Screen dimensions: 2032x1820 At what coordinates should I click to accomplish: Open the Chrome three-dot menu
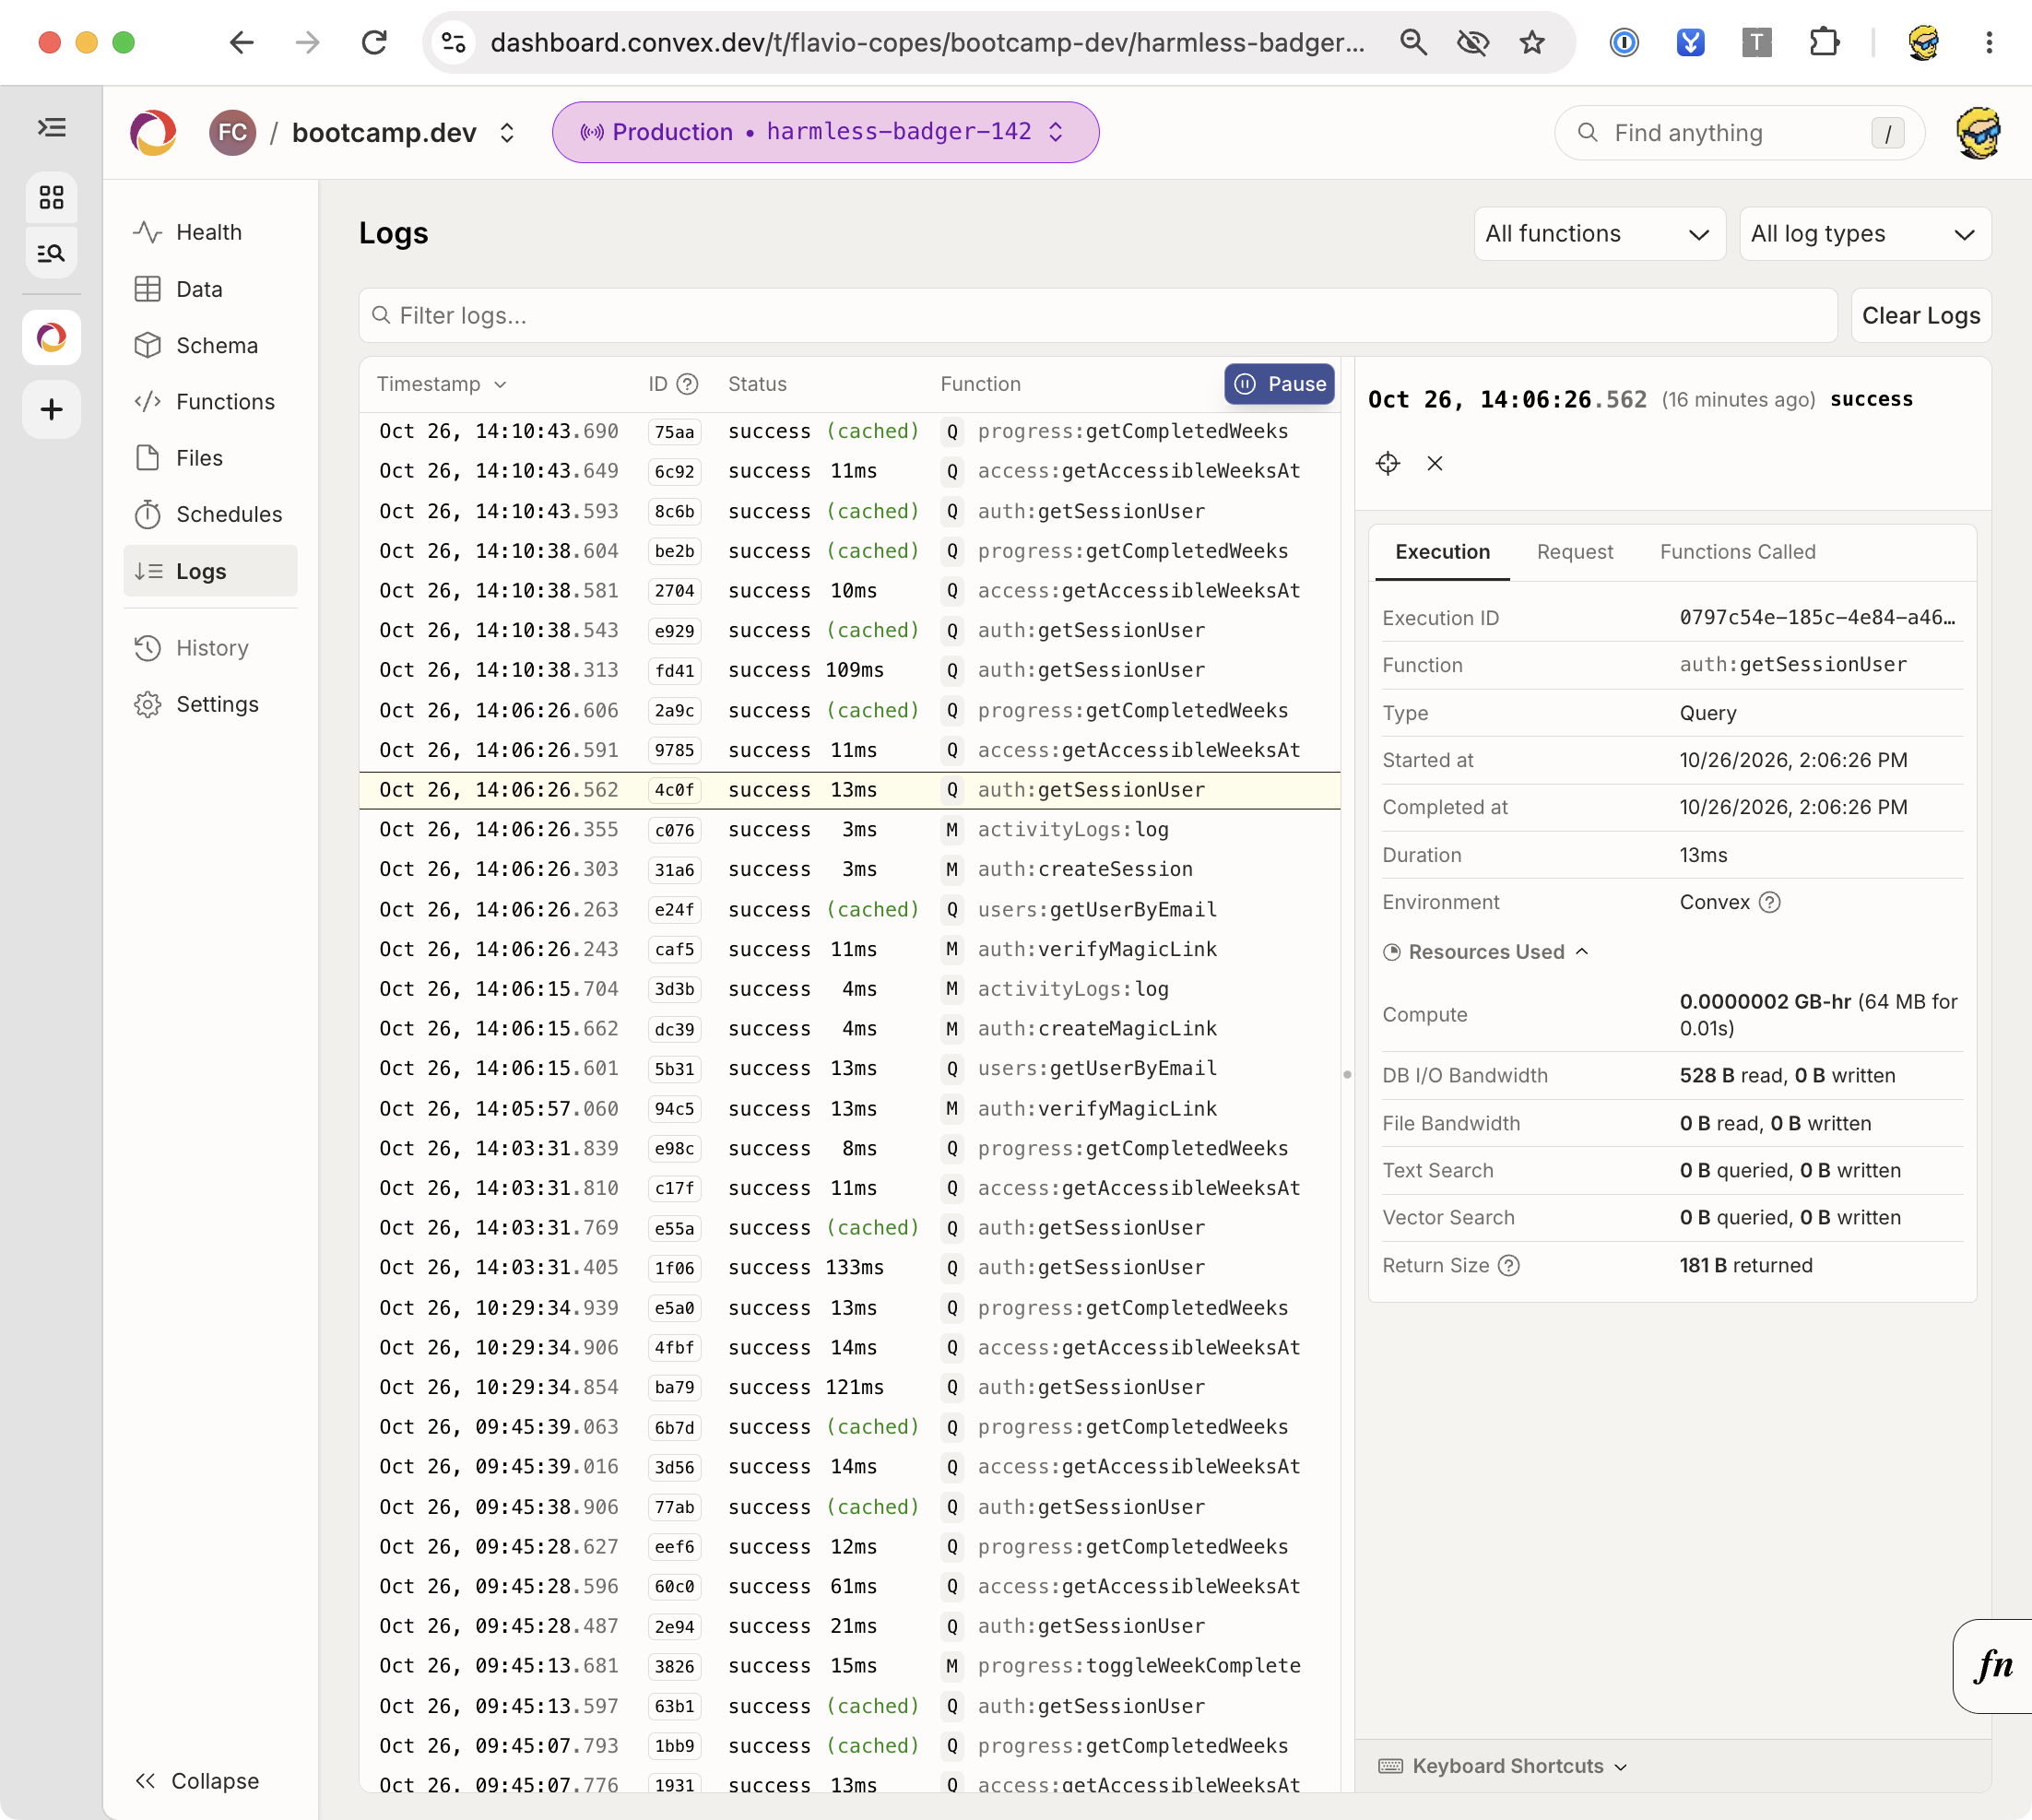click(x=1989, y=42)
